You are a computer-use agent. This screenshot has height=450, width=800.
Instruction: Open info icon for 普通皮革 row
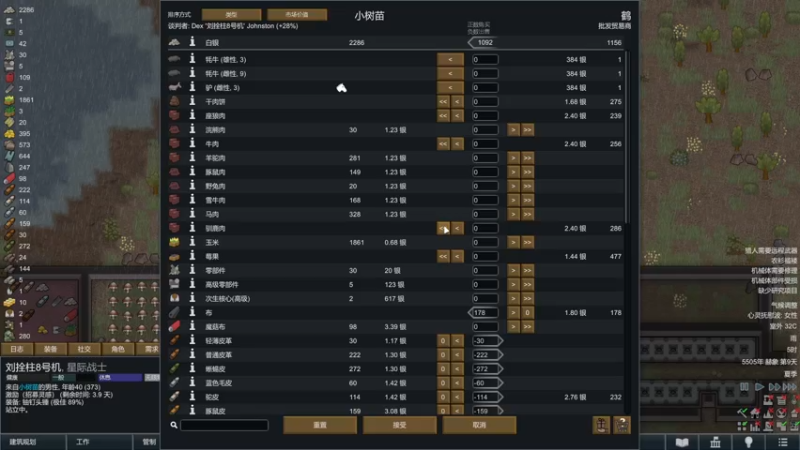click(192, 354)
